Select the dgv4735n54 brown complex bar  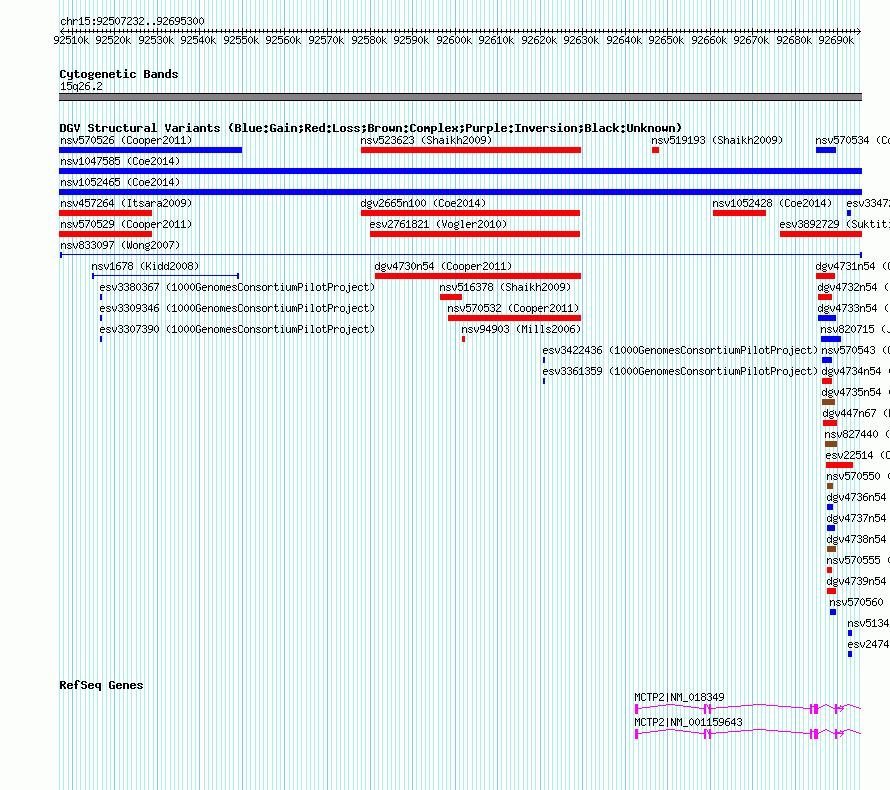829,402
